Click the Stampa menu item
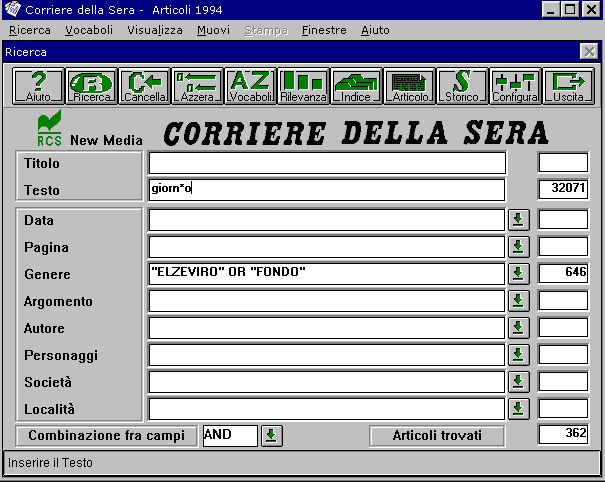The width and height of the screenshot is (605, 482). (266, 30)
